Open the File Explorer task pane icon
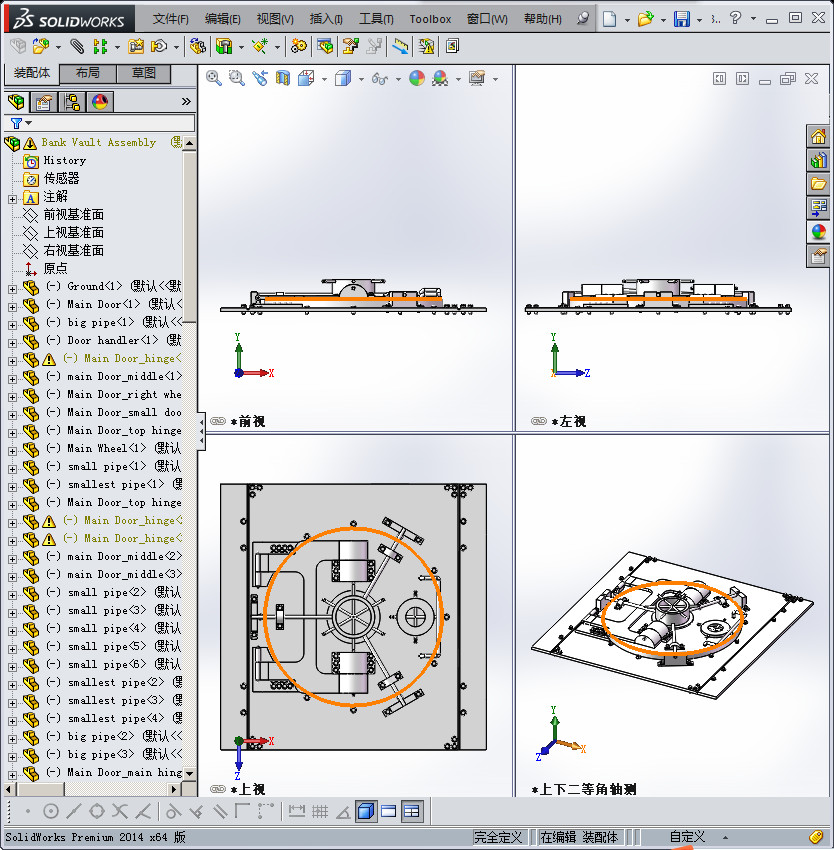 pos(818,184)
